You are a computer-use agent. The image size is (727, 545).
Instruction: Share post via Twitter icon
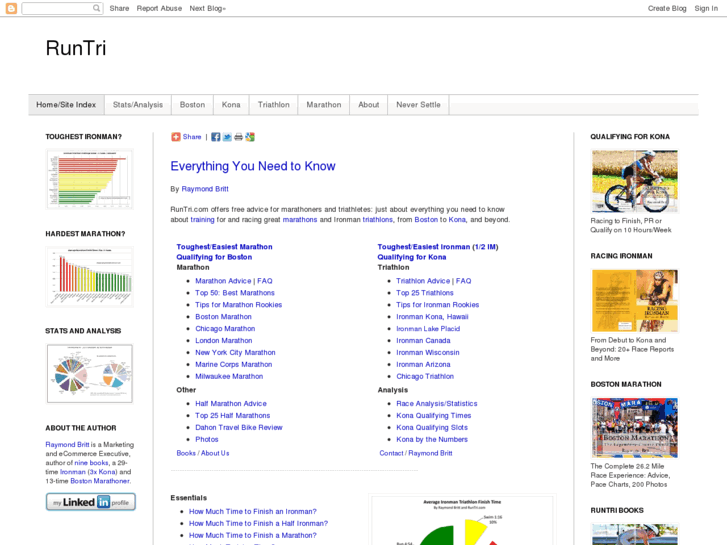227,137
